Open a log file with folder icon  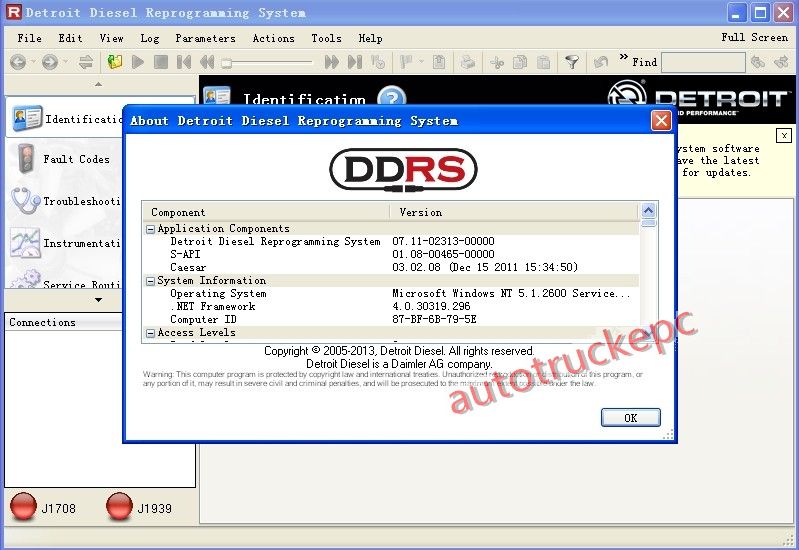pyautogui.click(x=115, y=62)
